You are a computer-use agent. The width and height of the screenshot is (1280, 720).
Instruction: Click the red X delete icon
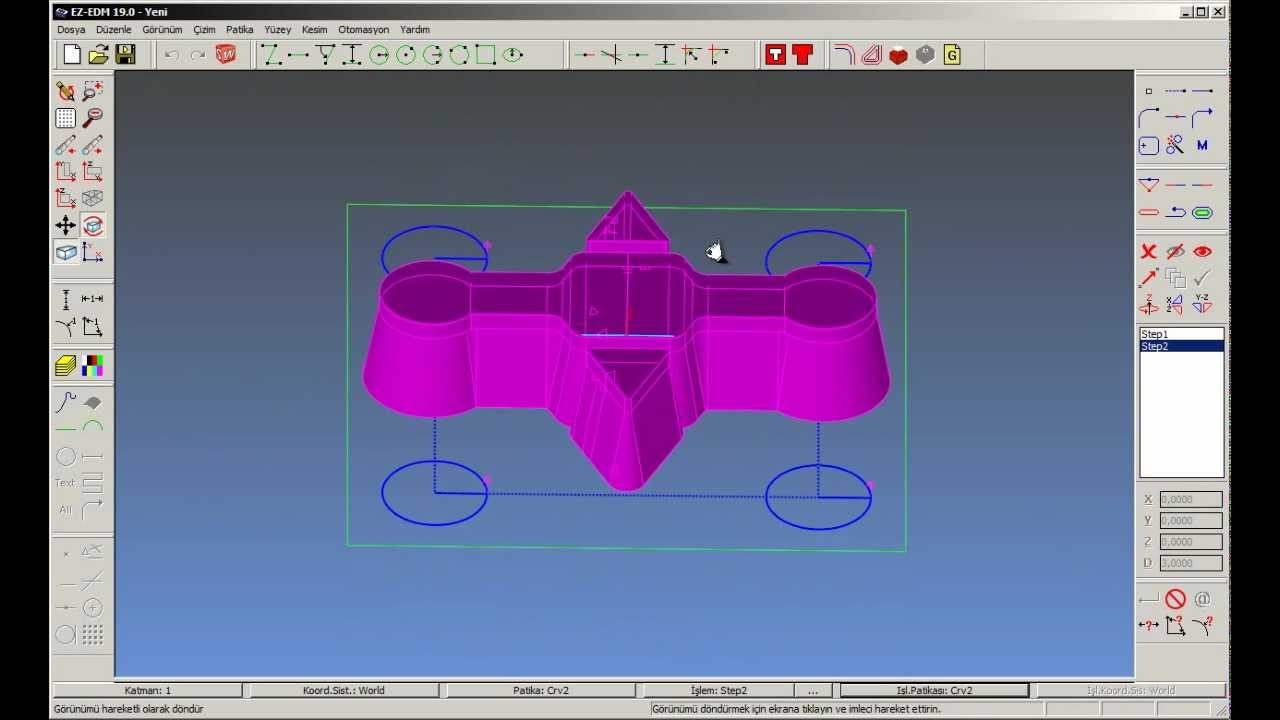1148,252
